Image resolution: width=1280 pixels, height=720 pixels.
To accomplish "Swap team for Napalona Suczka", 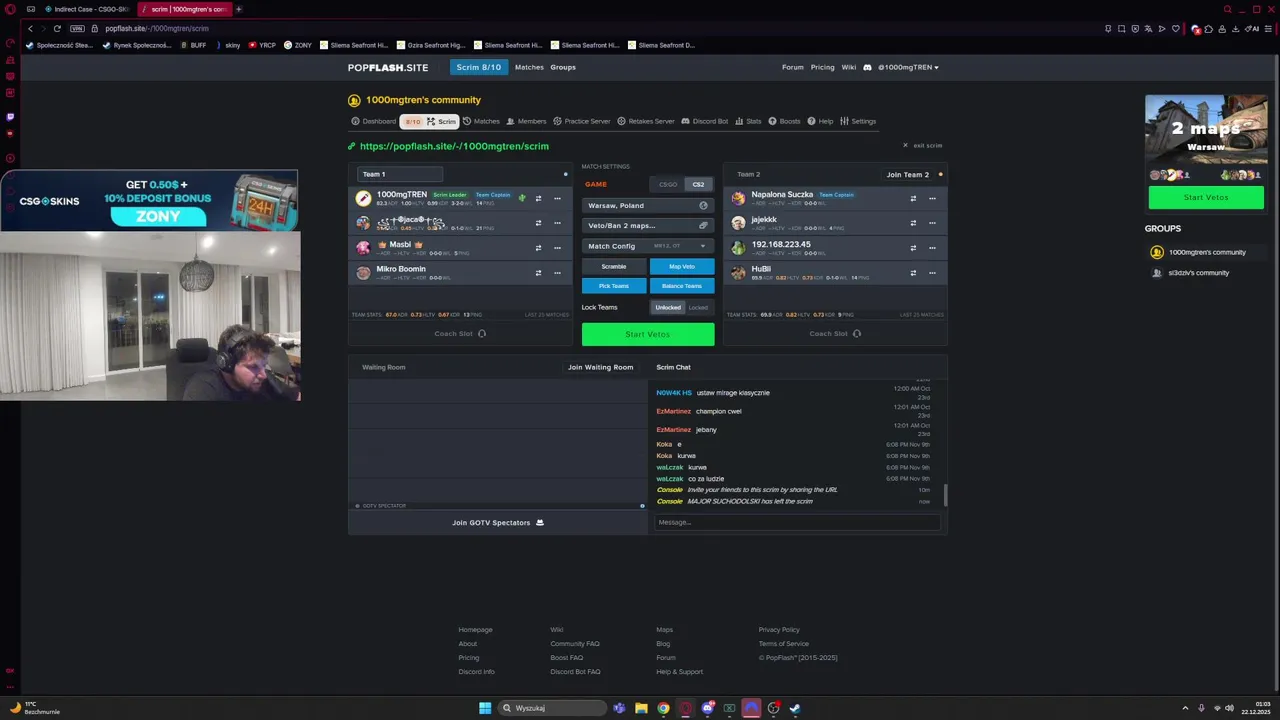I will (913, 198).
